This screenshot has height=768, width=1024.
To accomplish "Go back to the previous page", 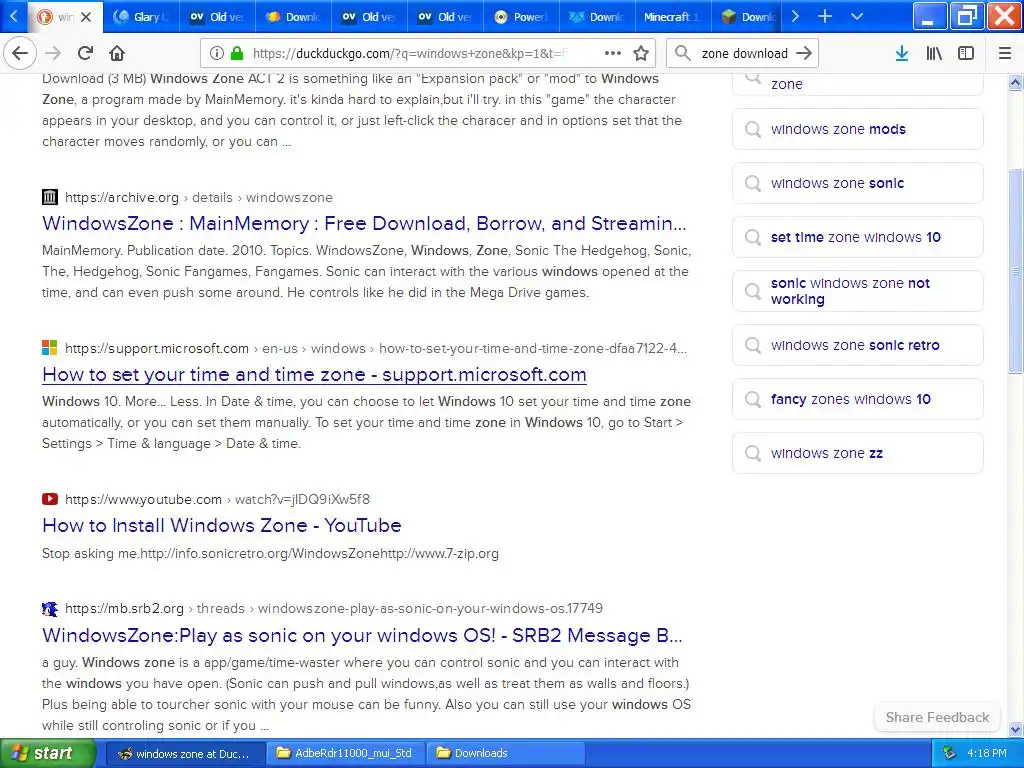I will pyautogui.click(x=20, y=53).
